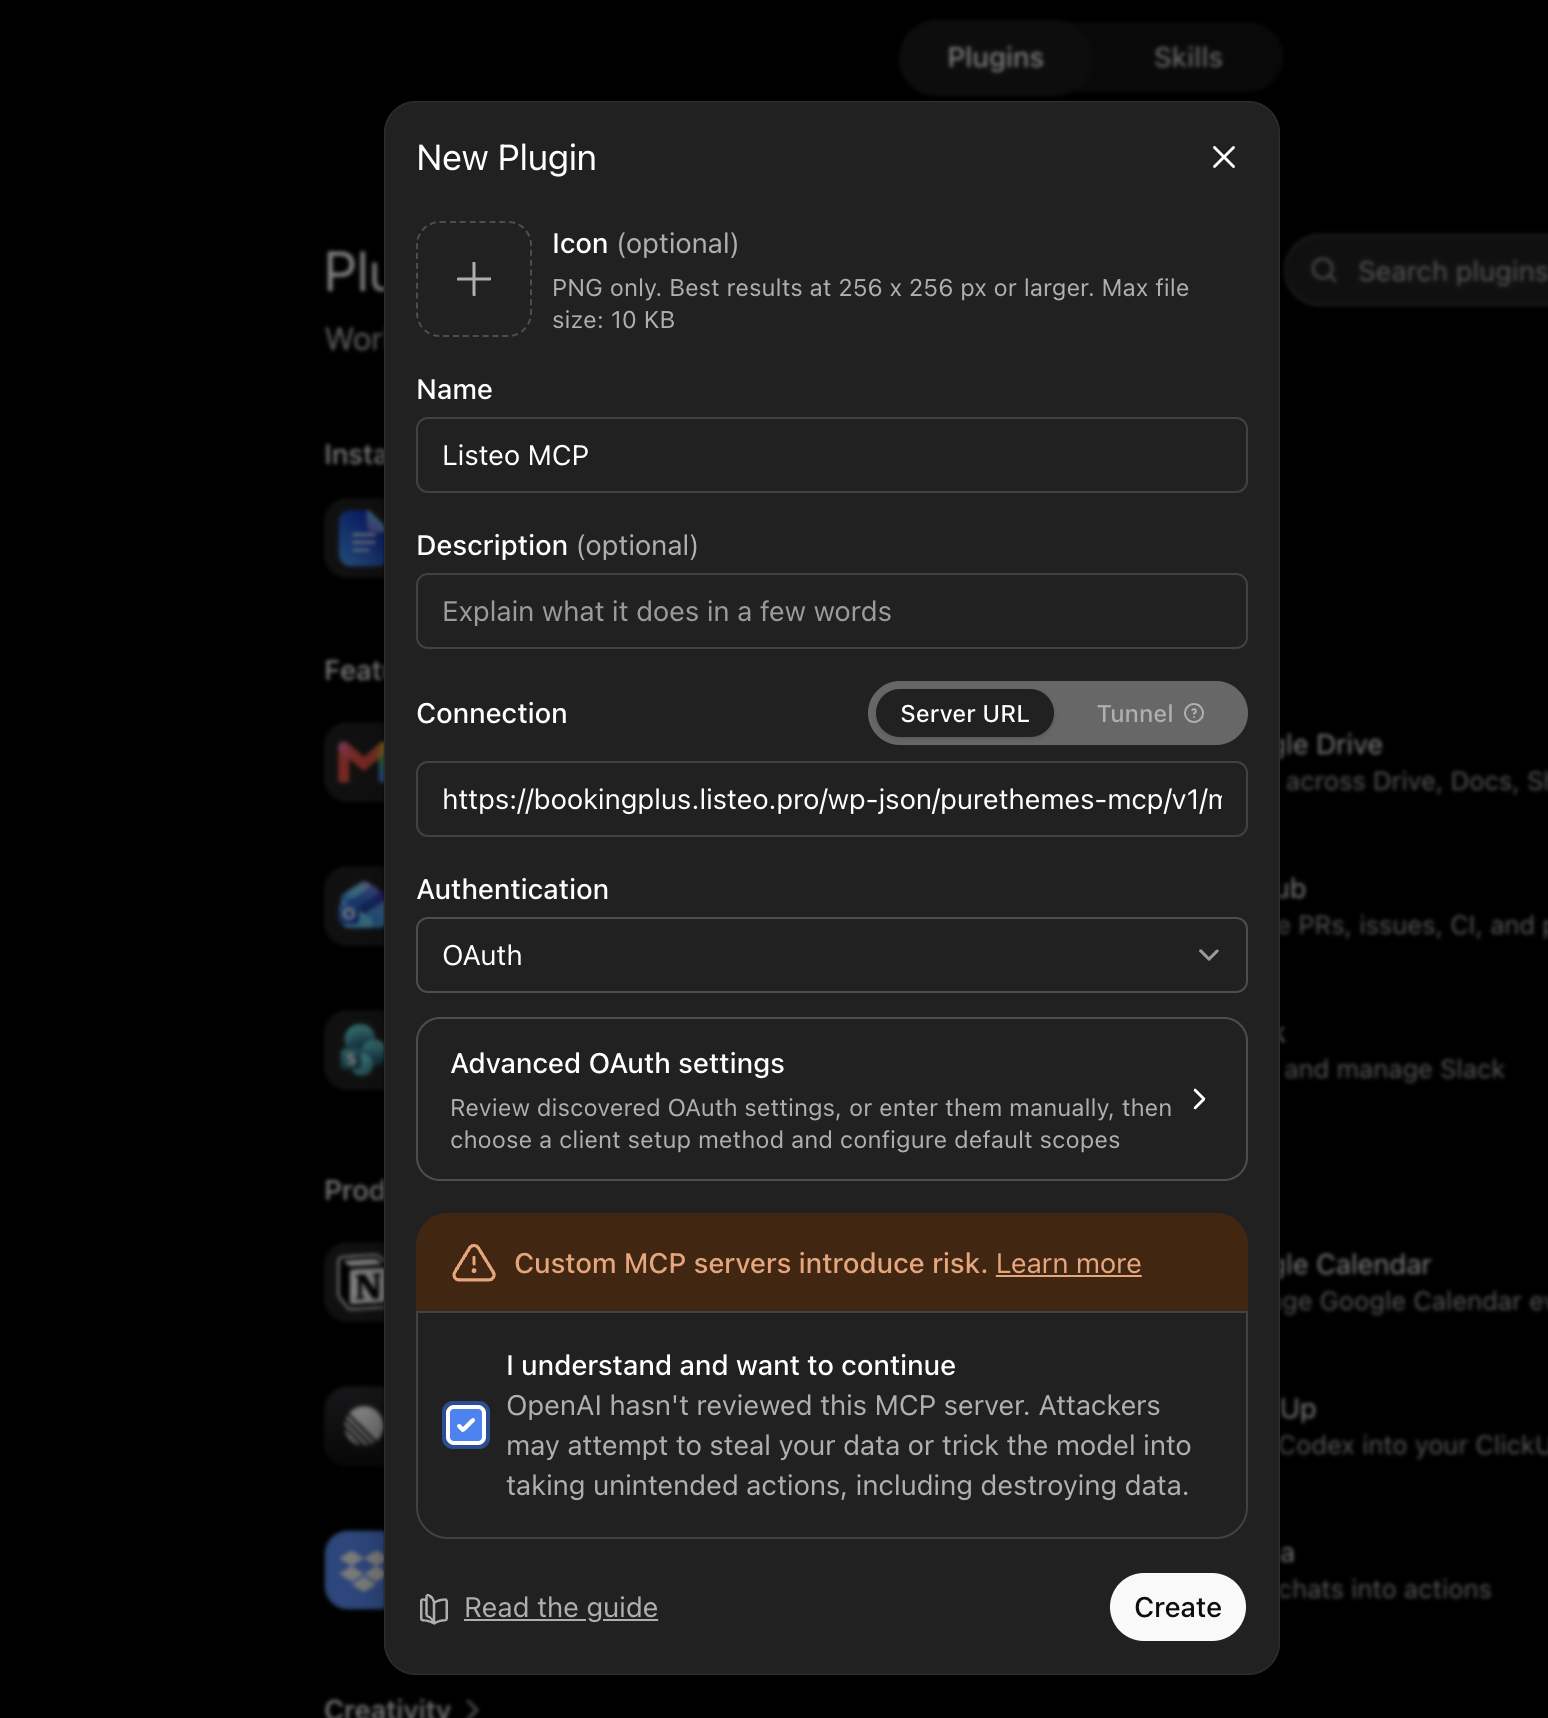This screenshot has width=1548, height=1718.
Task: Switch to the Skills tab in background
Action: pos(1188,58)
